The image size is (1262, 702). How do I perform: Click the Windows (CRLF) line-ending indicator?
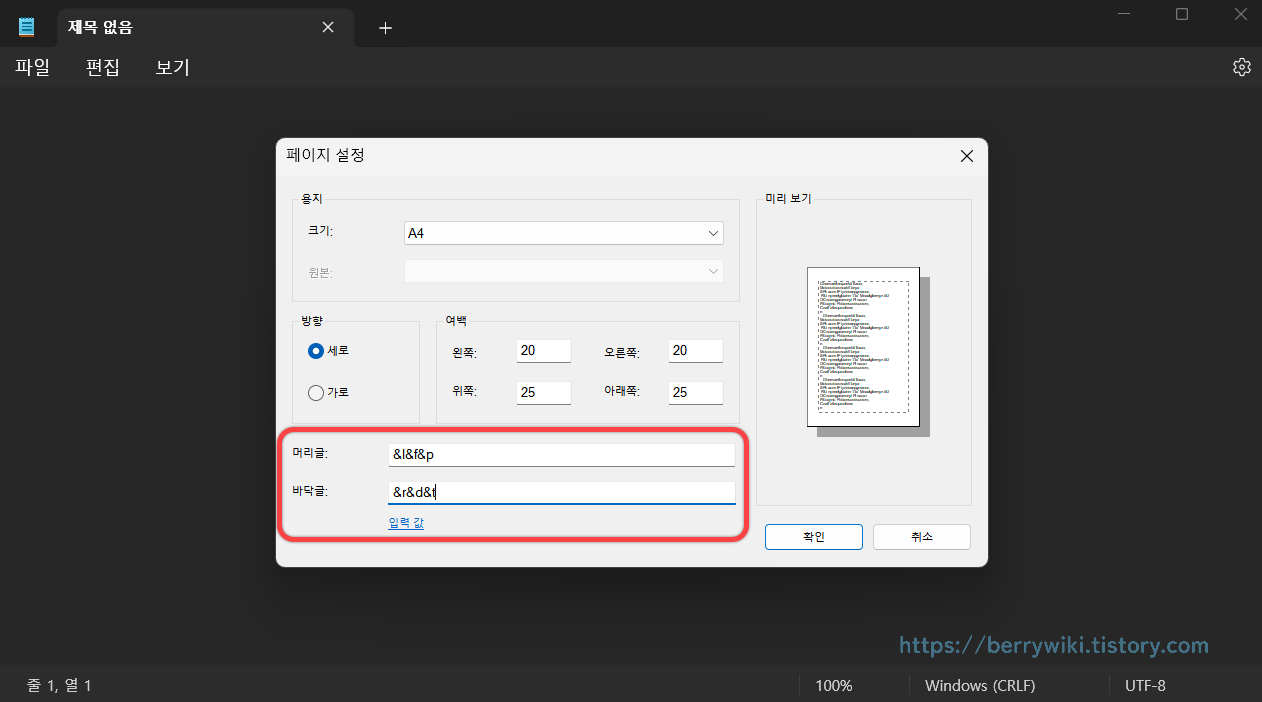[x=980, y=685]
